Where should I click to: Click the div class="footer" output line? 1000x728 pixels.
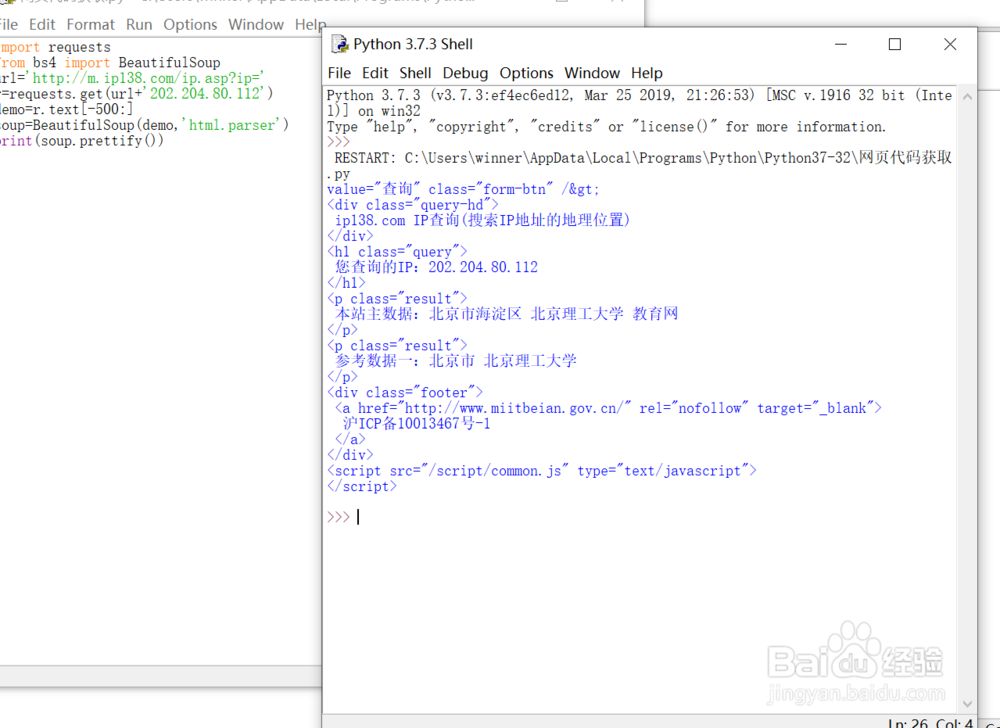[x=405, y=393]
